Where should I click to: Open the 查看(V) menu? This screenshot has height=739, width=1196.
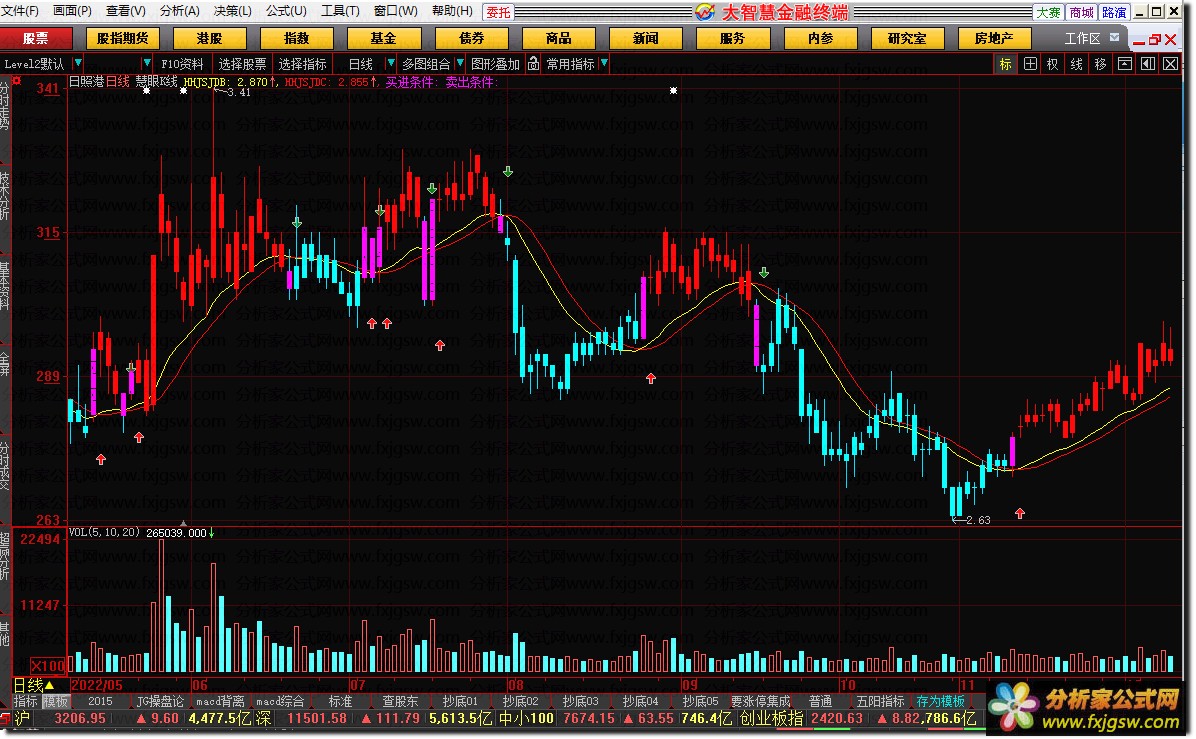[x=126, y=11]
